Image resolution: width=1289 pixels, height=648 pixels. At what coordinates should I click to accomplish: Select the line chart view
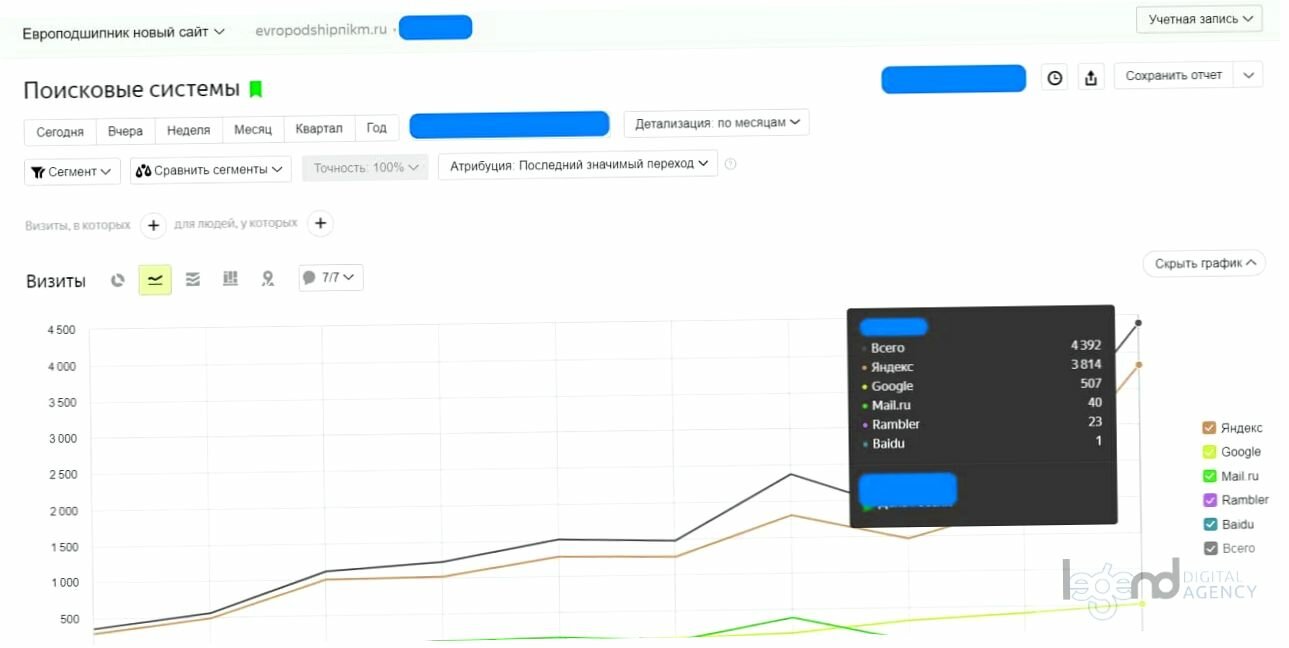pyautogui.click(x=155, y=280)
